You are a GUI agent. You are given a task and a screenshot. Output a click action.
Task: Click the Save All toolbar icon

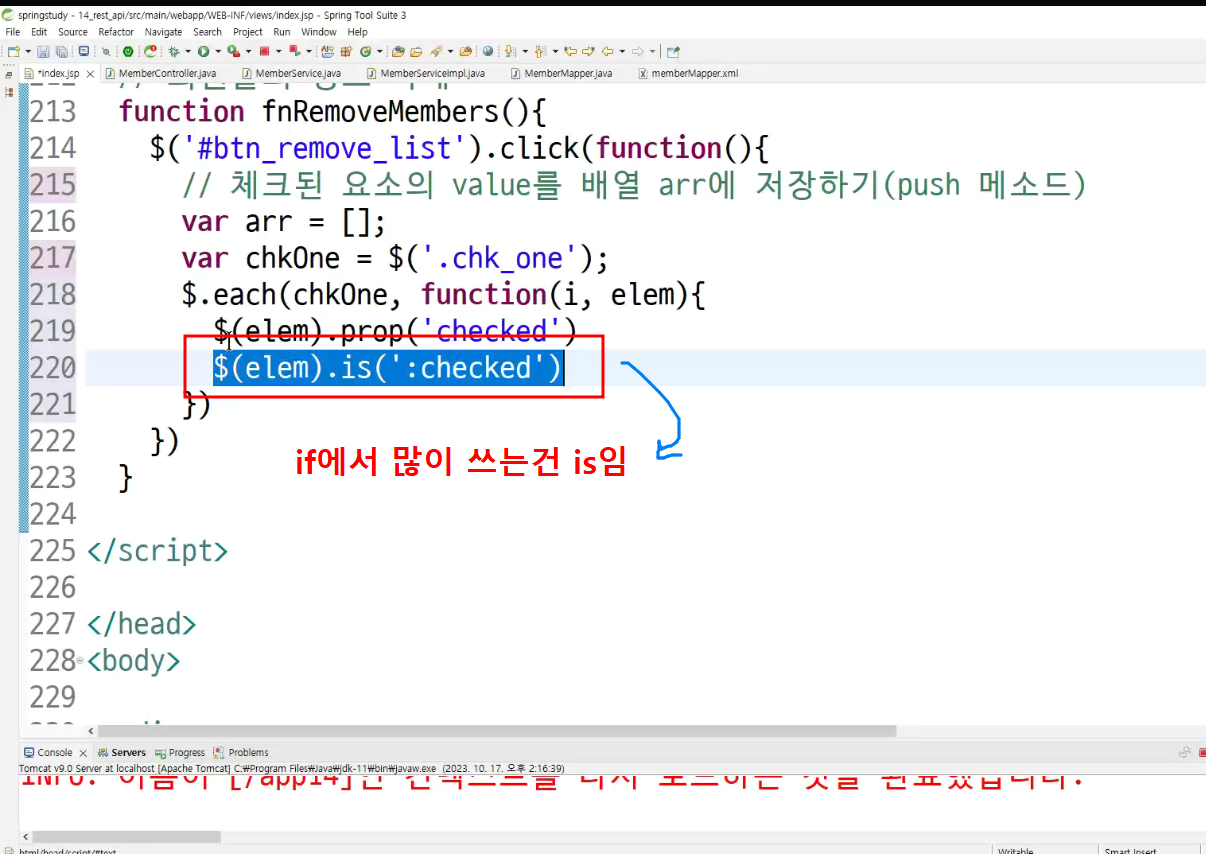coord(61,51)
